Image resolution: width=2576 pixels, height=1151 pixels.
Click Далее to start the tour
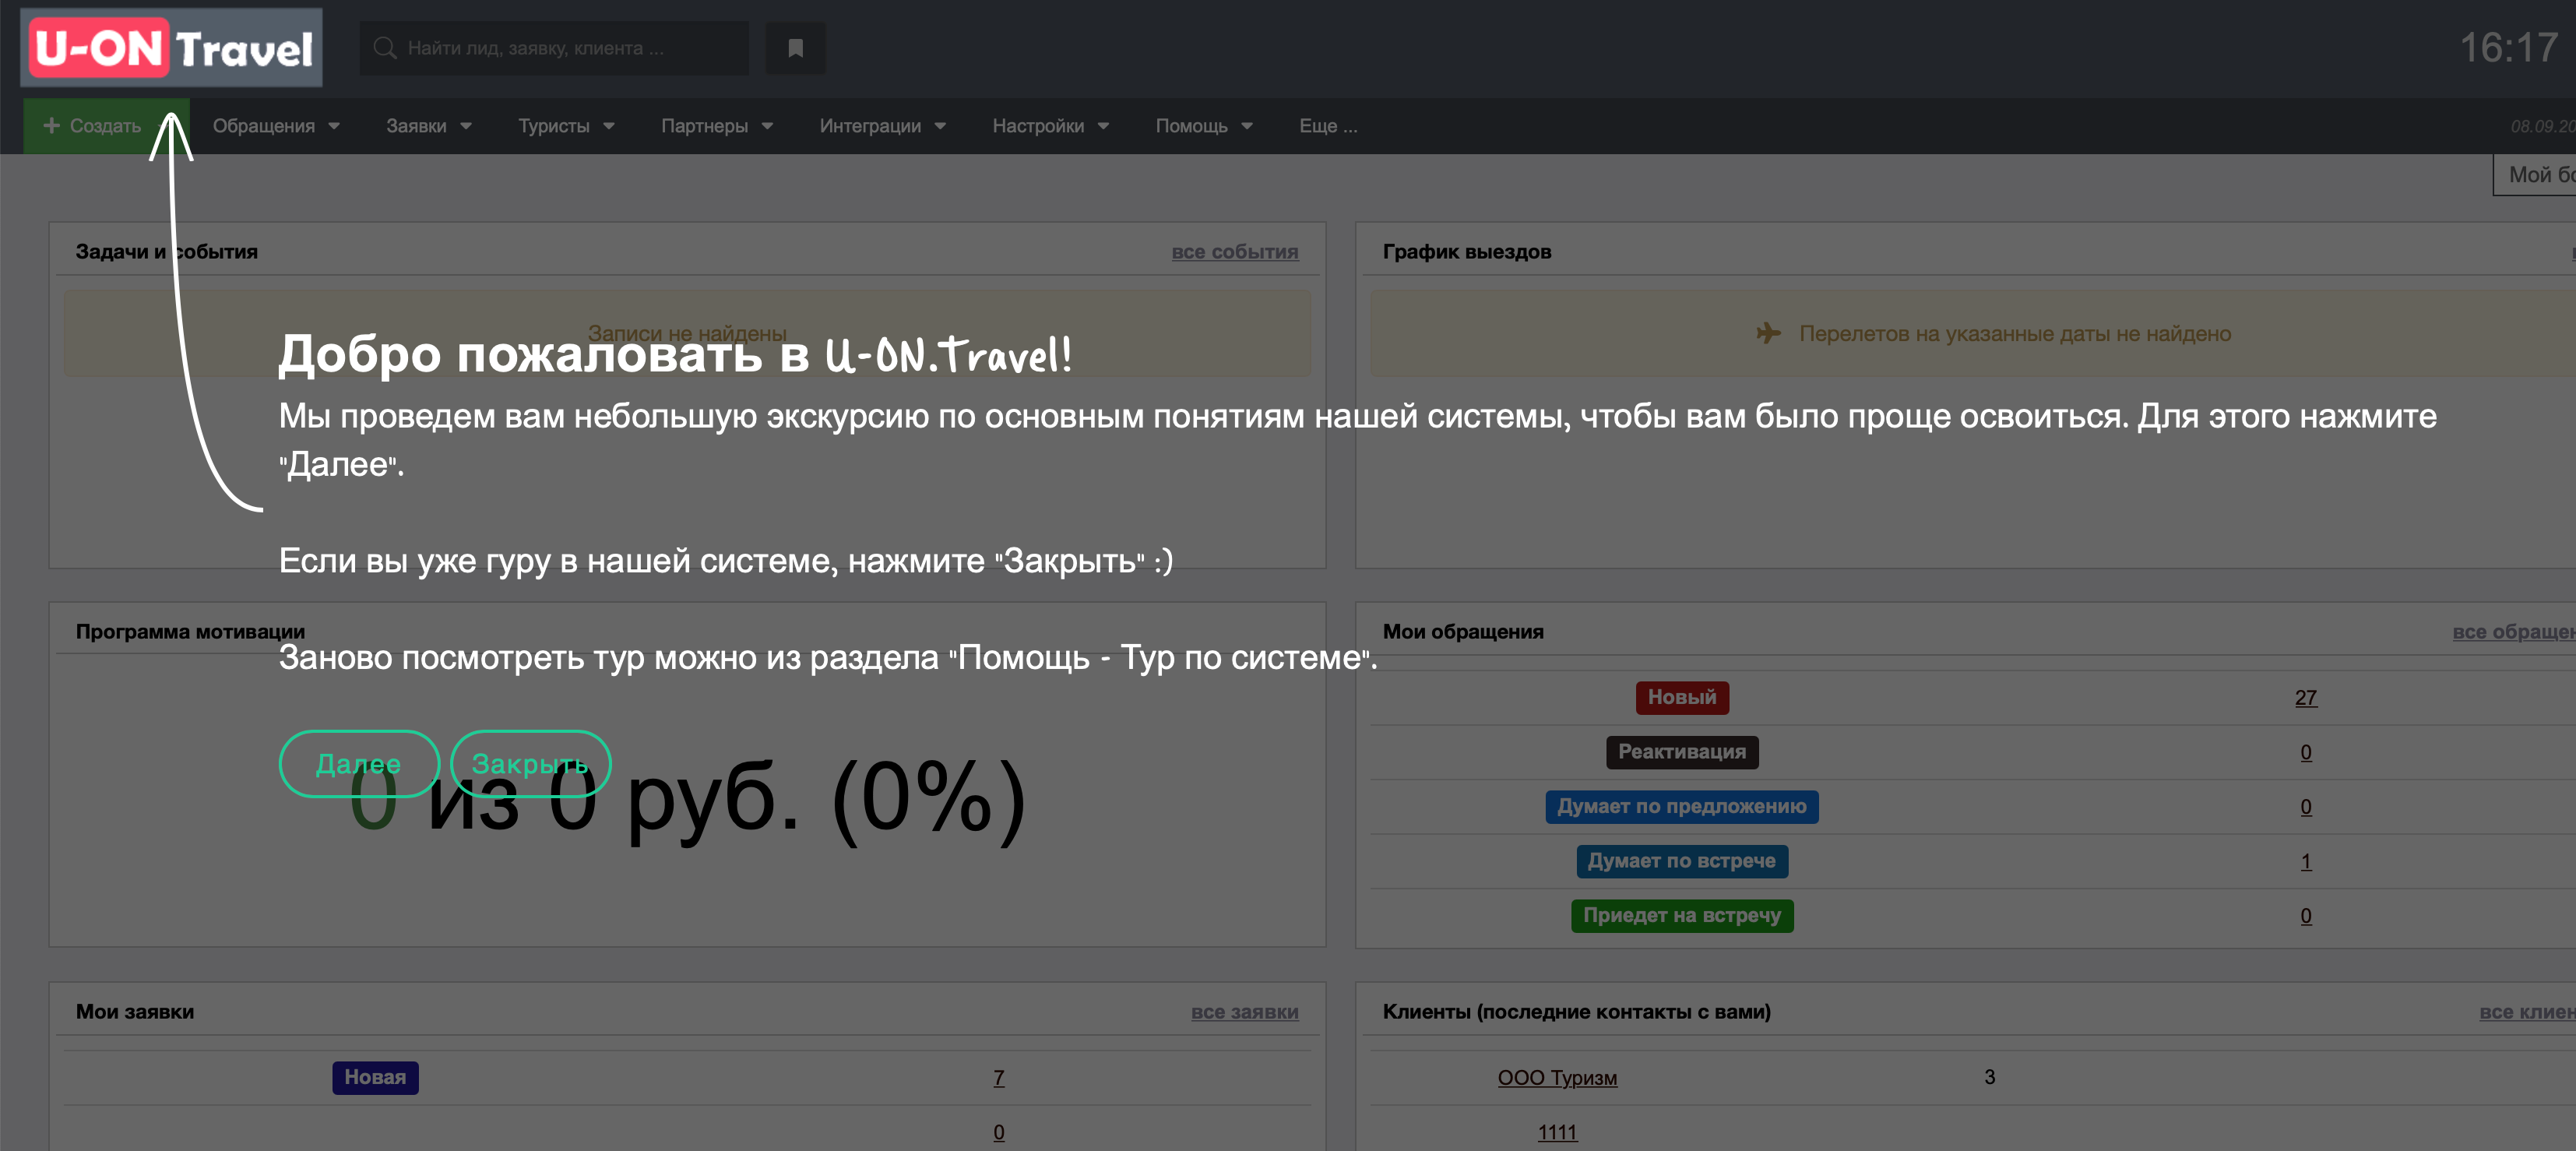click(358, 764)
